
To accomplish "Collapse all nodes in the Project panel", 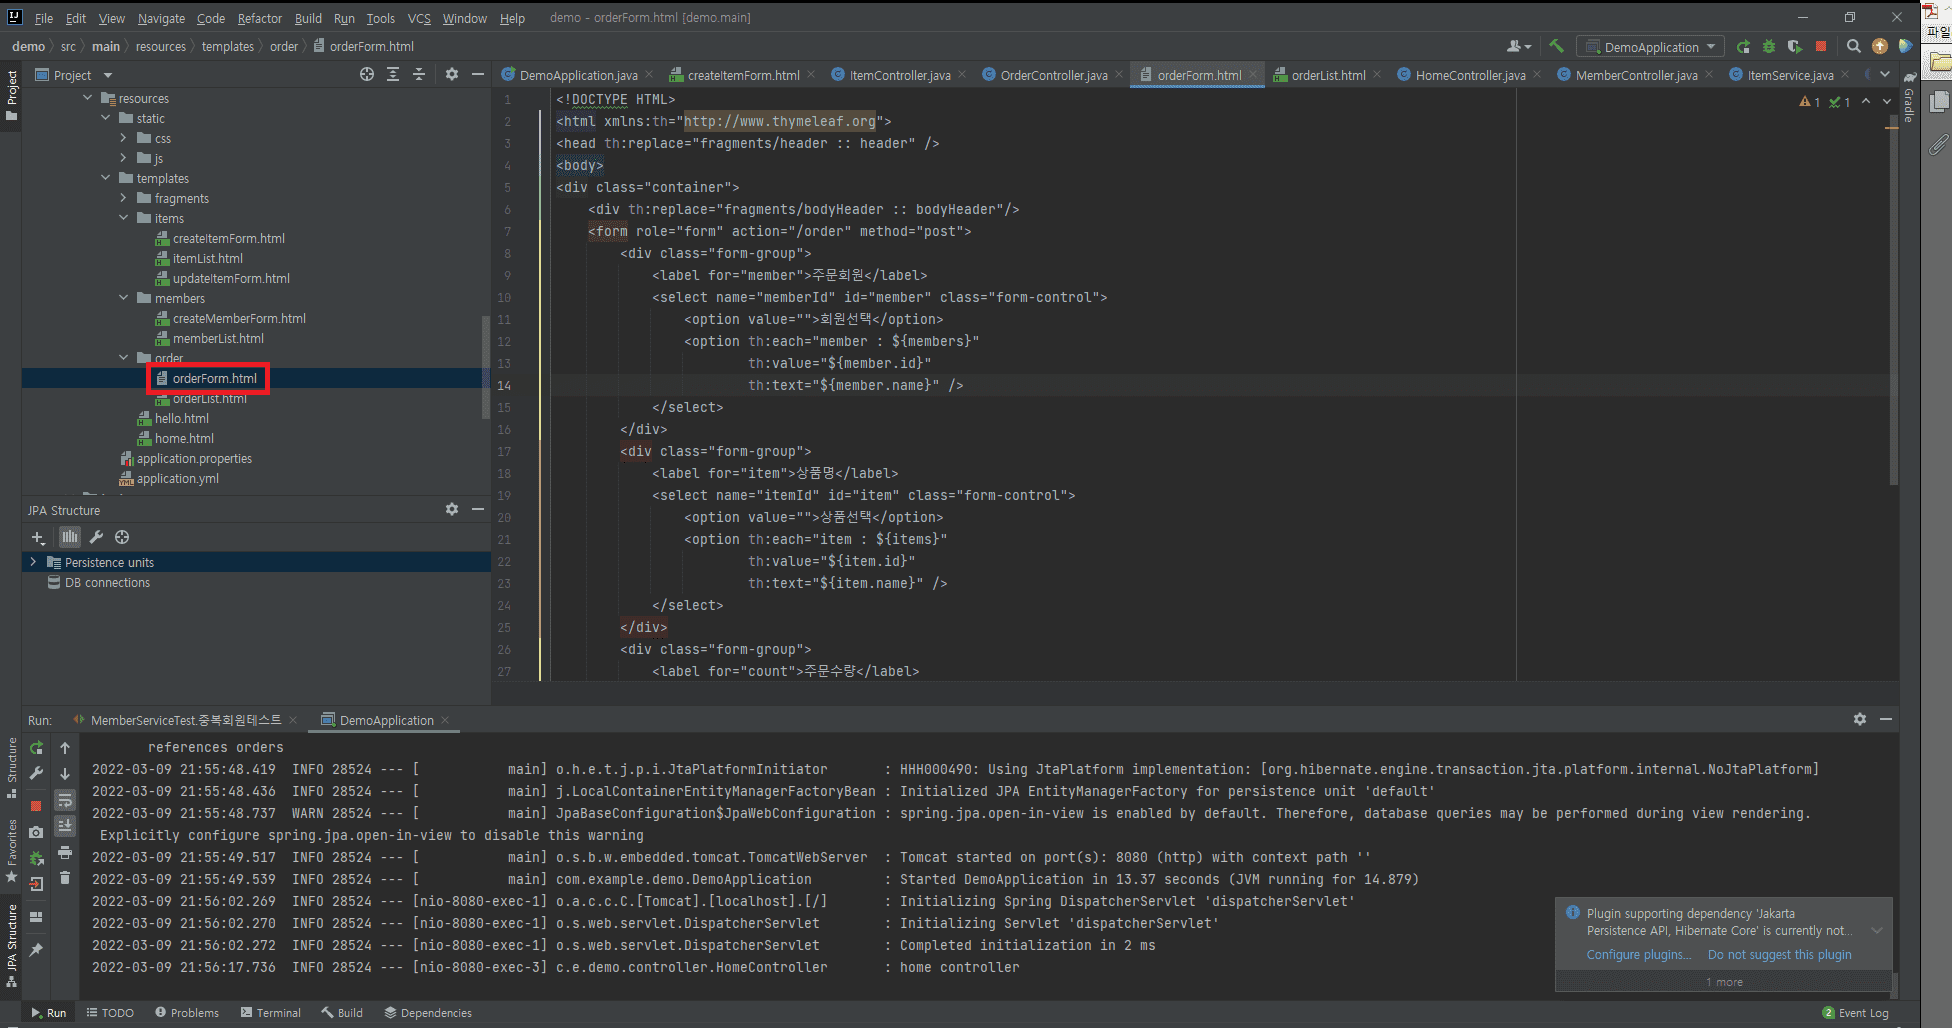I will tap(419, 75).
